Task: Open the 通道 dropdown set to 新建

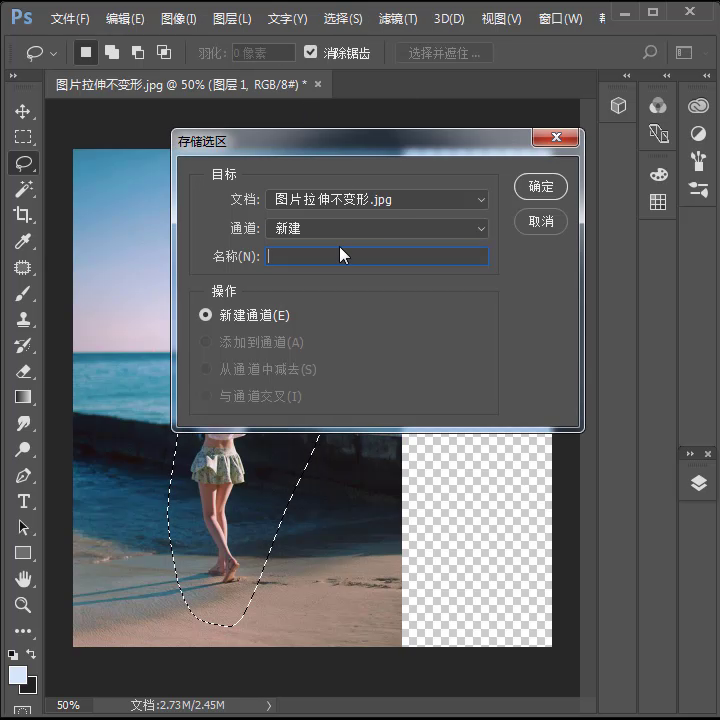Action: (376, 229)
